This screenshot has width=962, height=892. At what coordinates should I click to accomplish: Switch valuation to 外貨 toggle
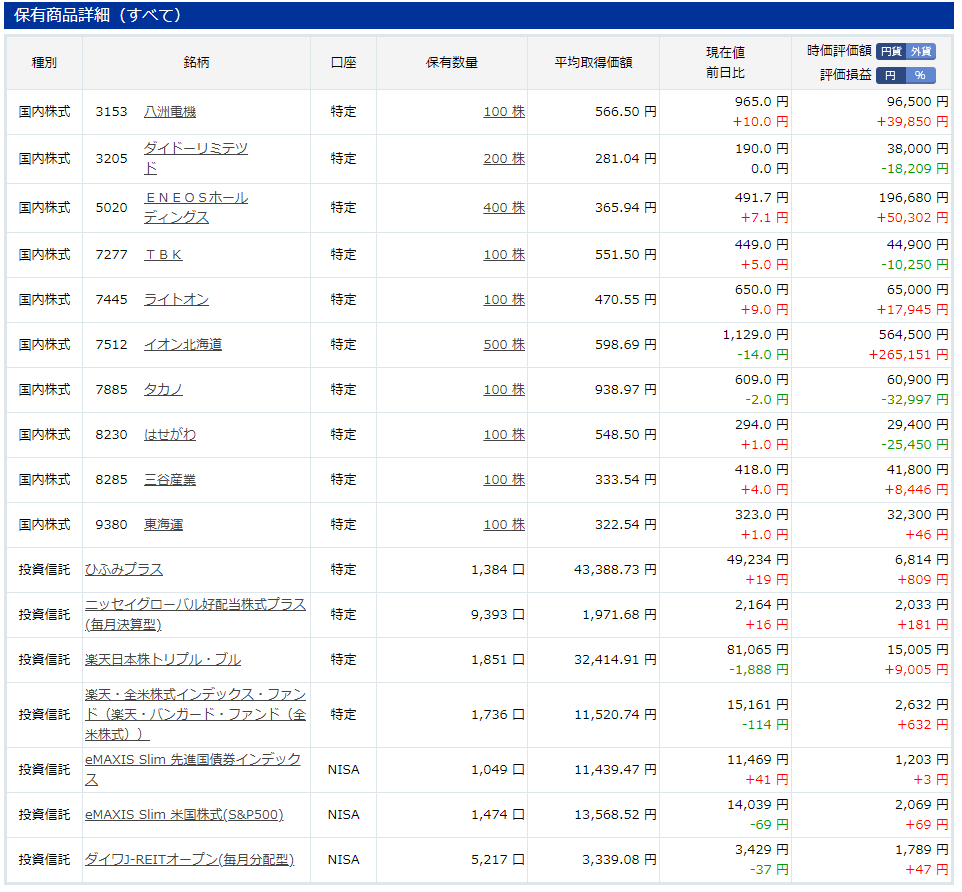(921, 52)
